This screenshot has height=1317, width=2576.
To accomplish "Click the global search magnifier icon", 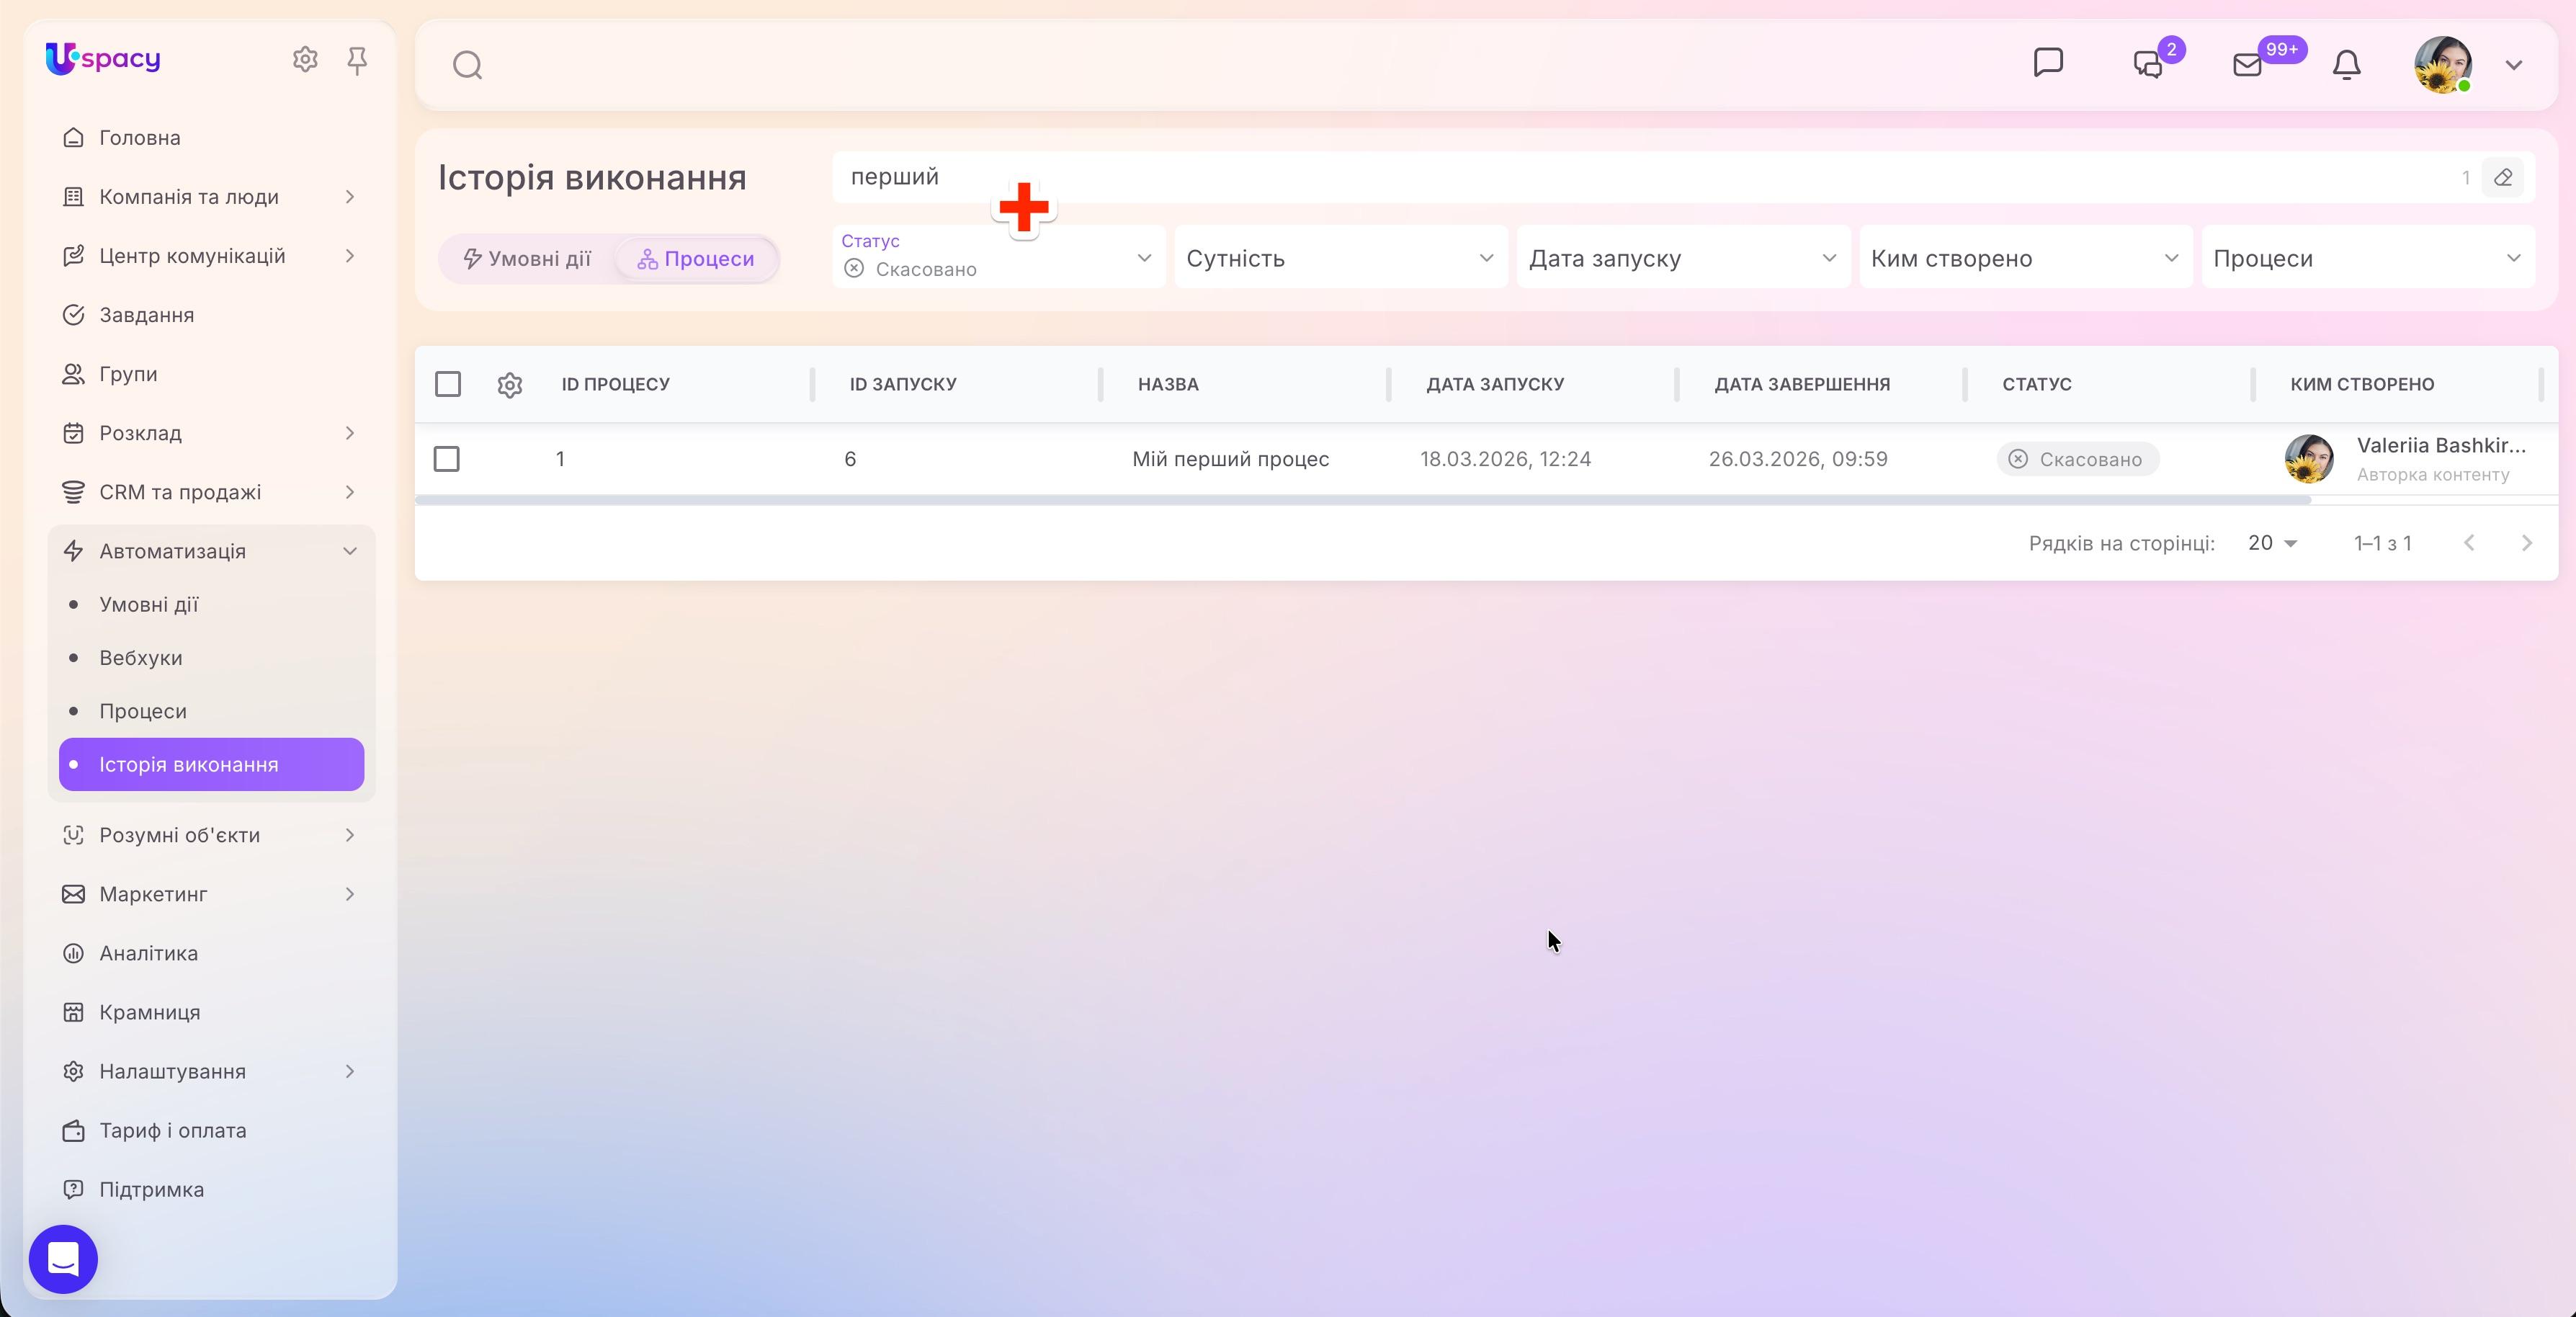I will tap(467, 66).
